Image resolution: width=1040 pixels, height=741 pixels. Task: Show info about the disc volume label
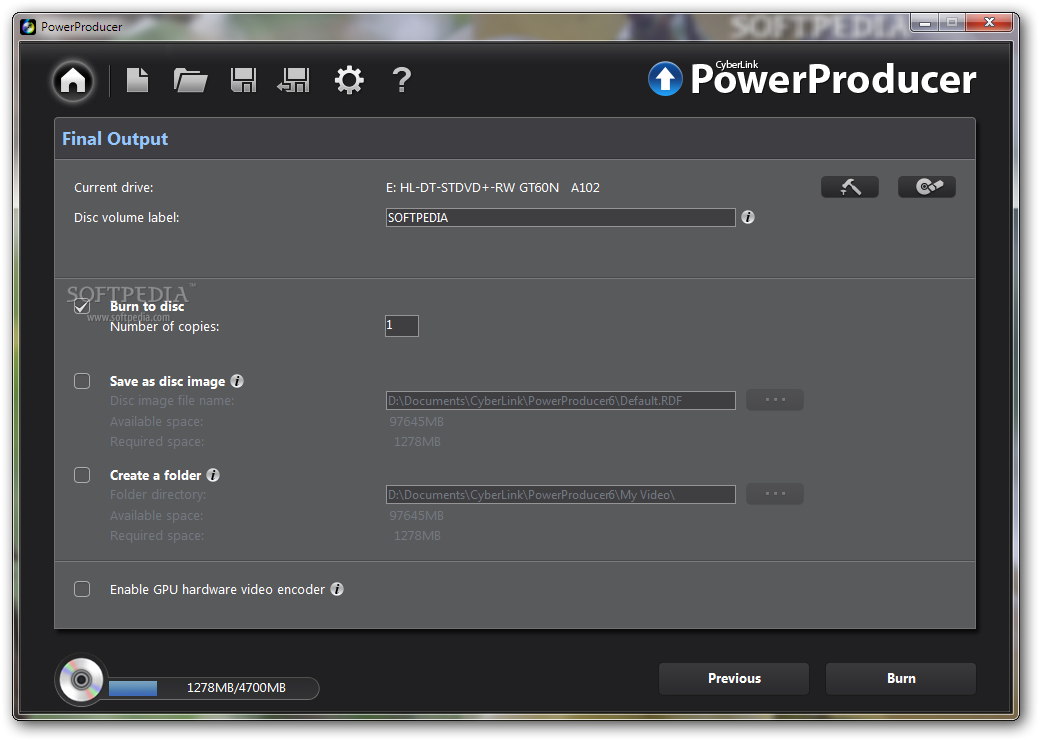coord(748,218)
